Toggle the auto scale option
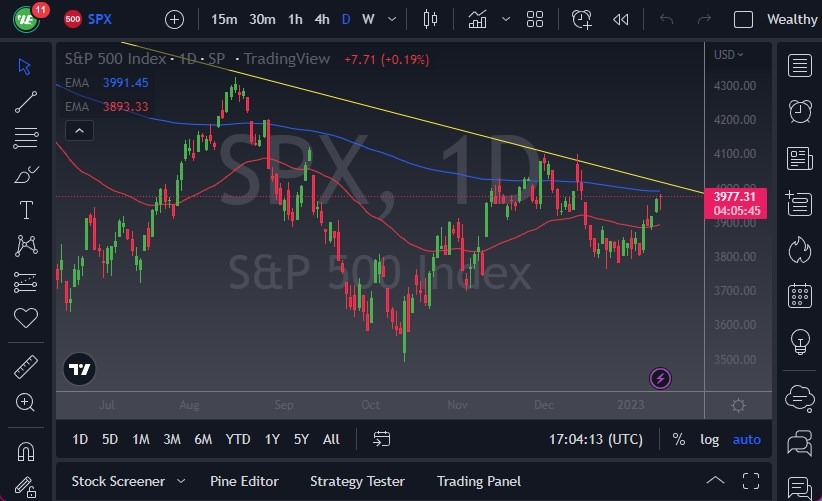 tap(746, 439)
